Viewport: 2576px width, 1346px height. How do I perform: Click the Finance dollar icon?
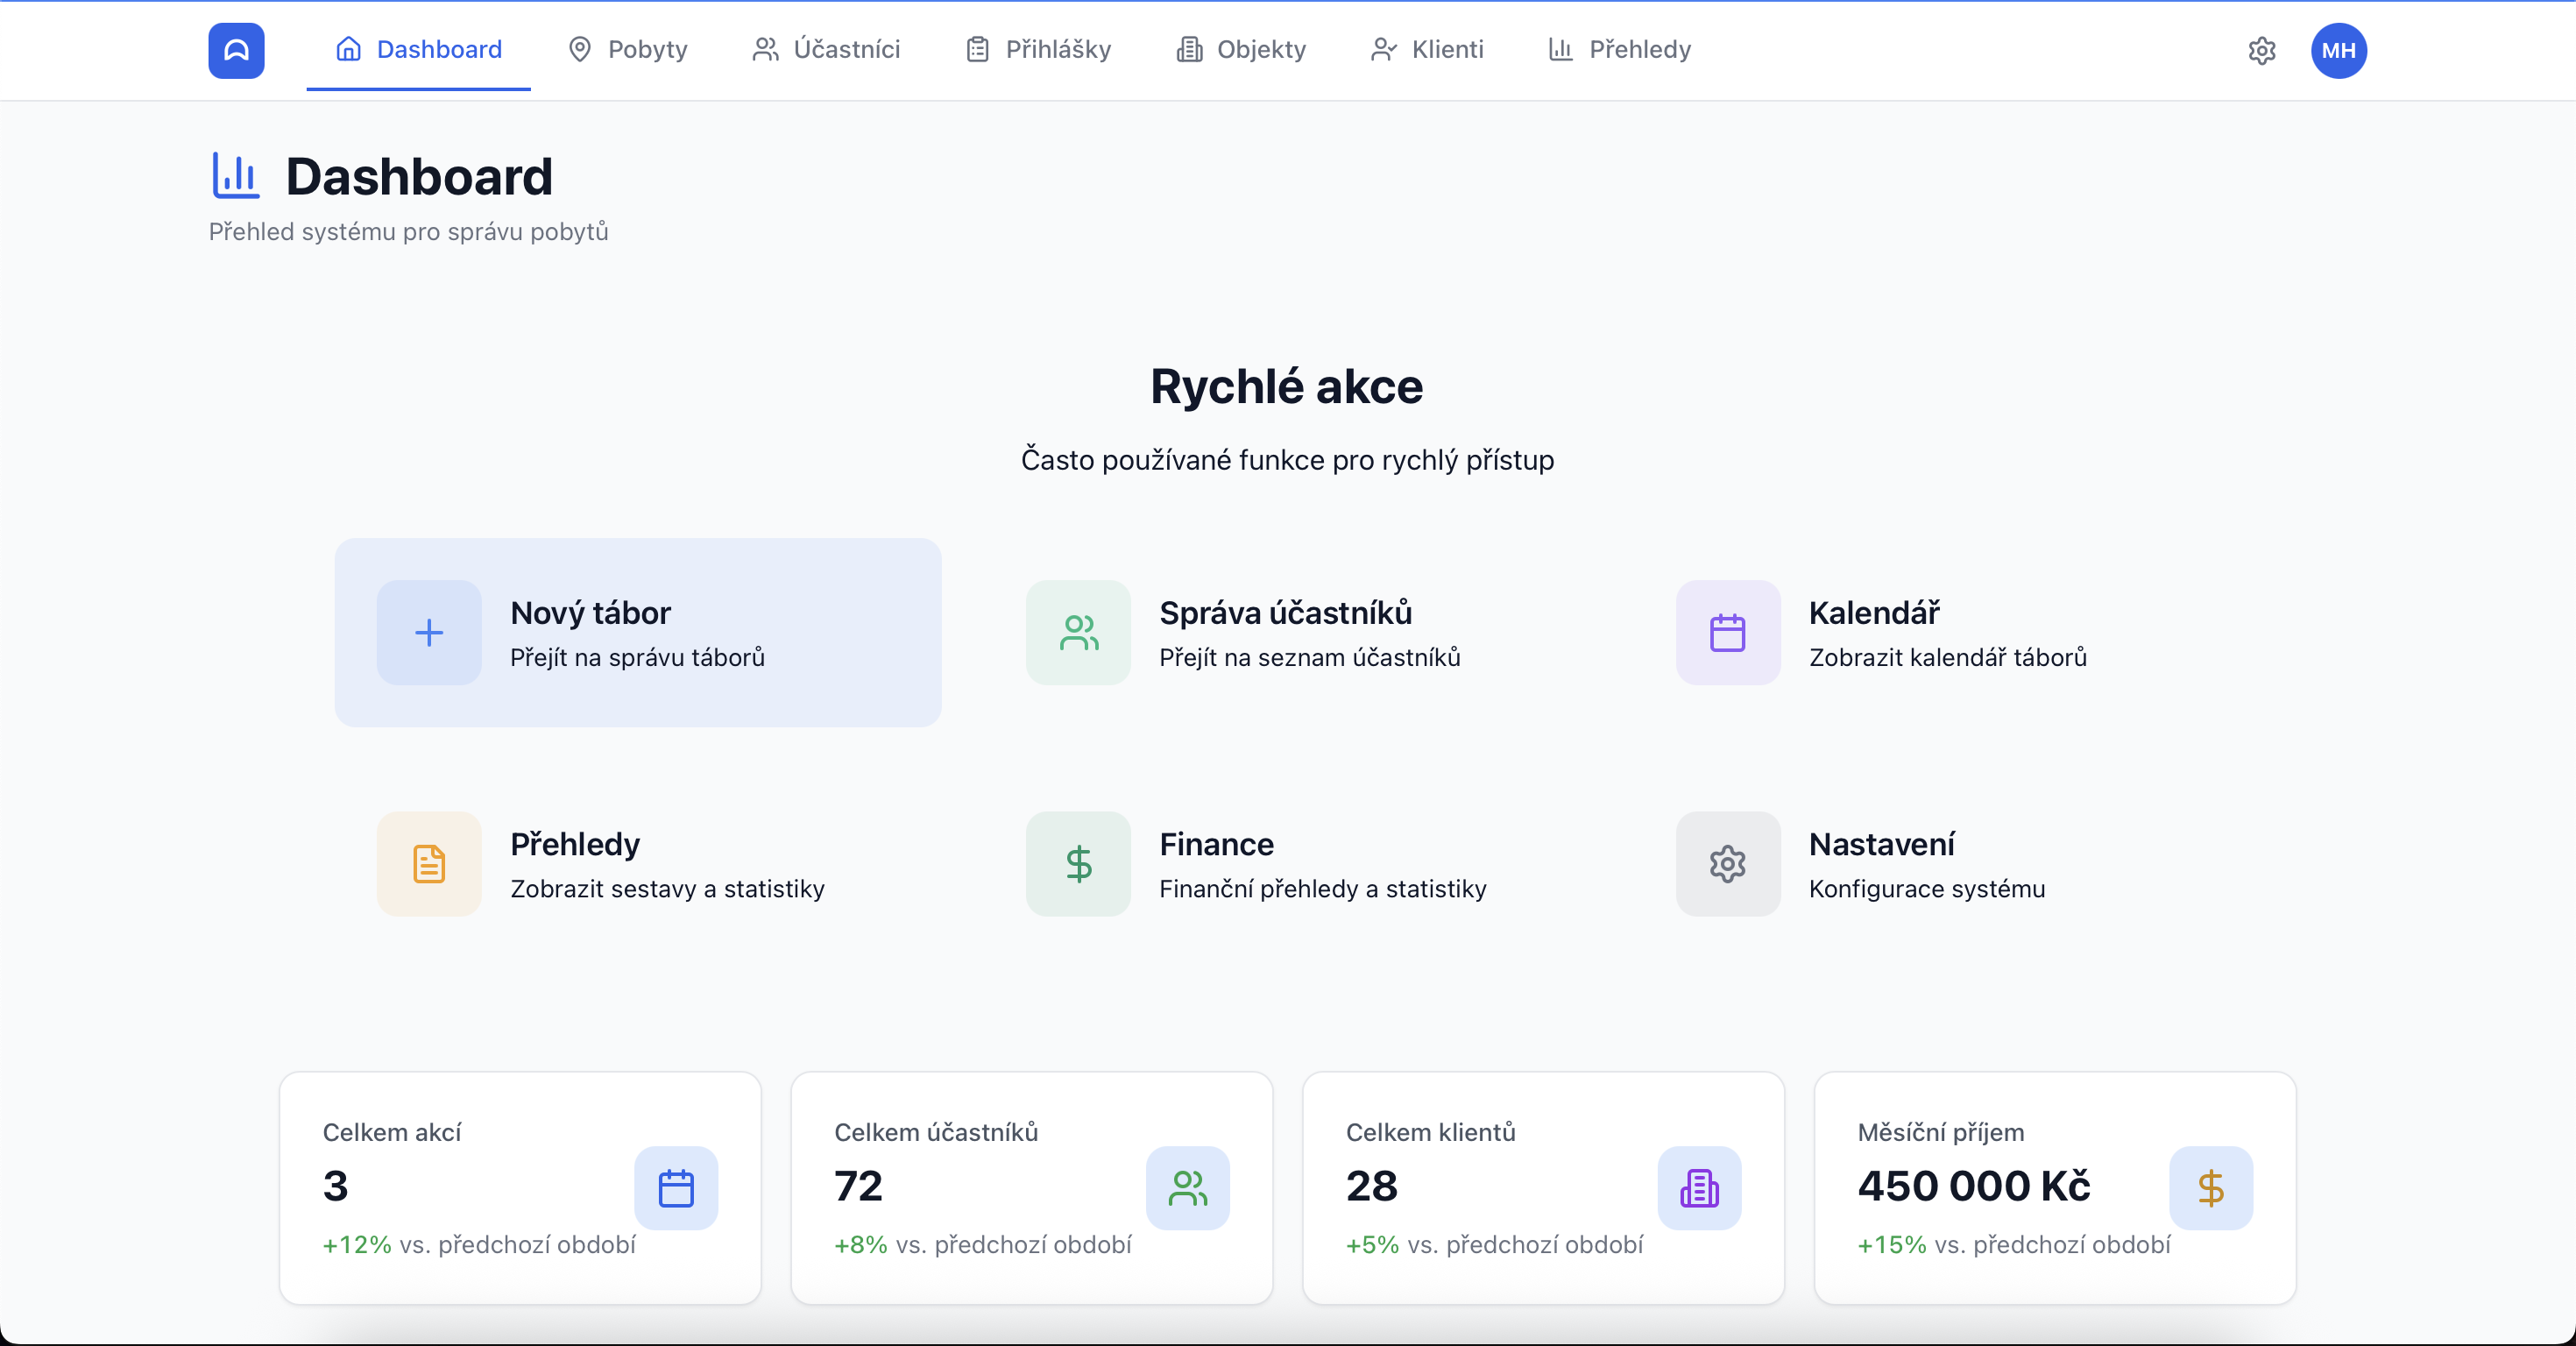[1077, 864]
